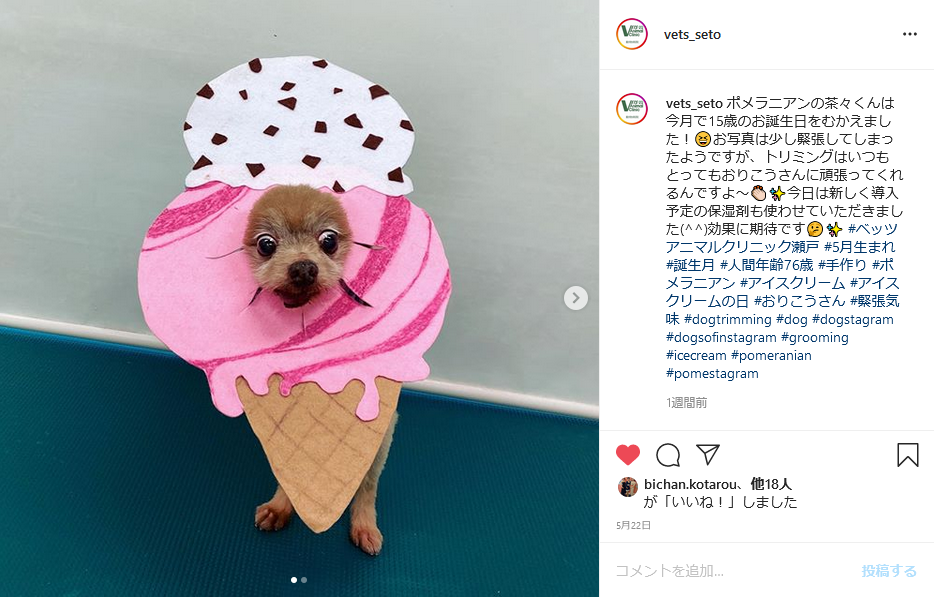
Task: Open the #pomestagram hashtag
Action: pos(712,374)
